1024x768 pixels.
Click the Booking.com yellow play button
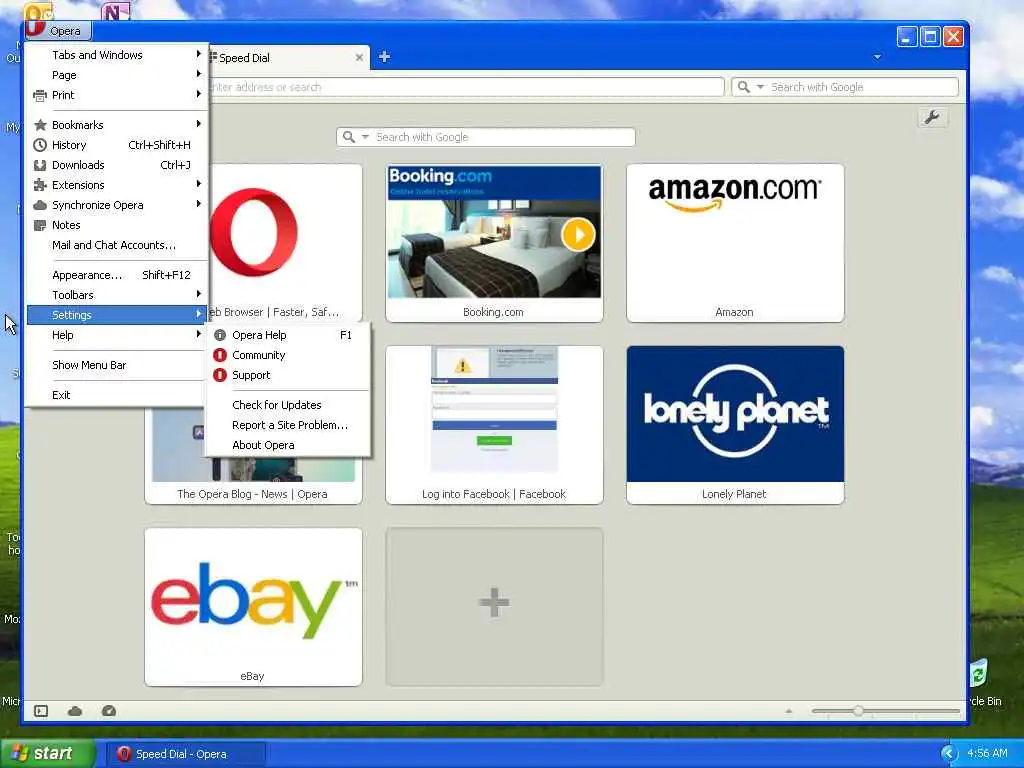pyautogui.click(x=578, y=234)
